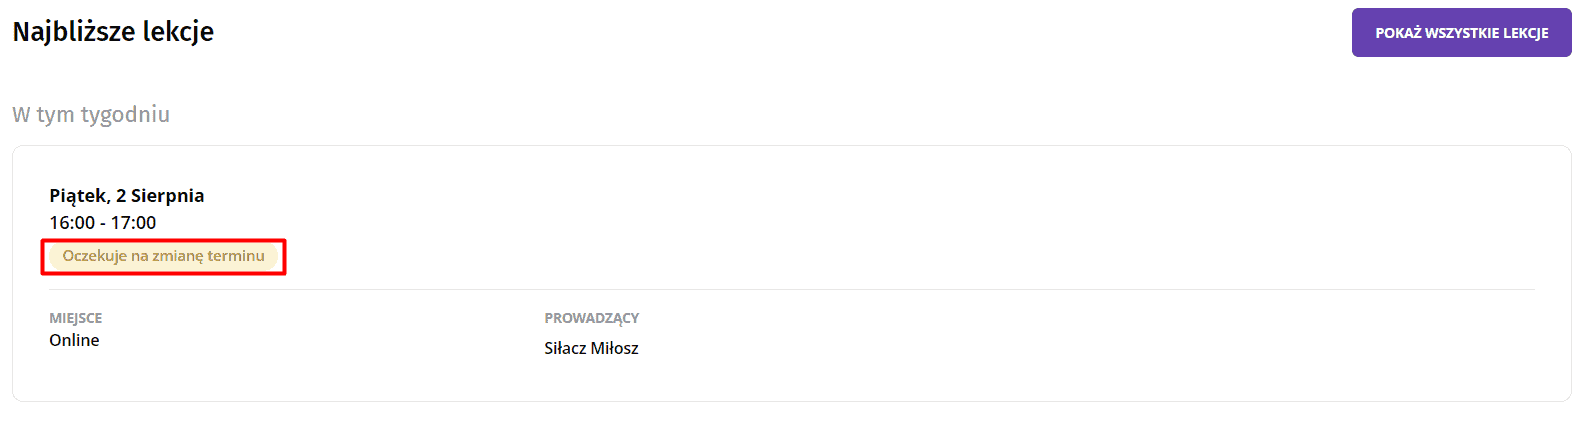Open the Piątek, 2 Sierpnia lesson date
Screen dimensions: 1586x423
[x=127, y=196]
